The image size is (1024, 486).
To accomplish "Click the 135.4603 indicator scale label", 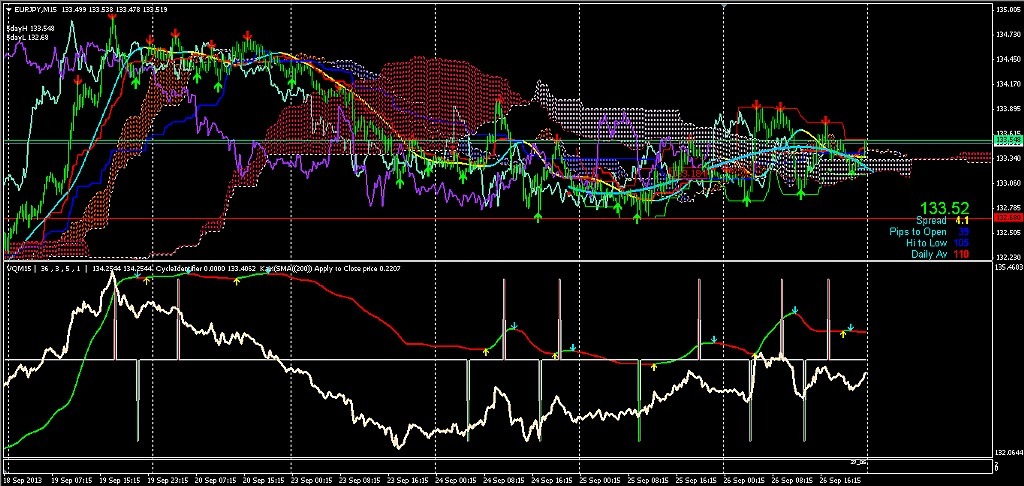I will (x=1007, y=268).
